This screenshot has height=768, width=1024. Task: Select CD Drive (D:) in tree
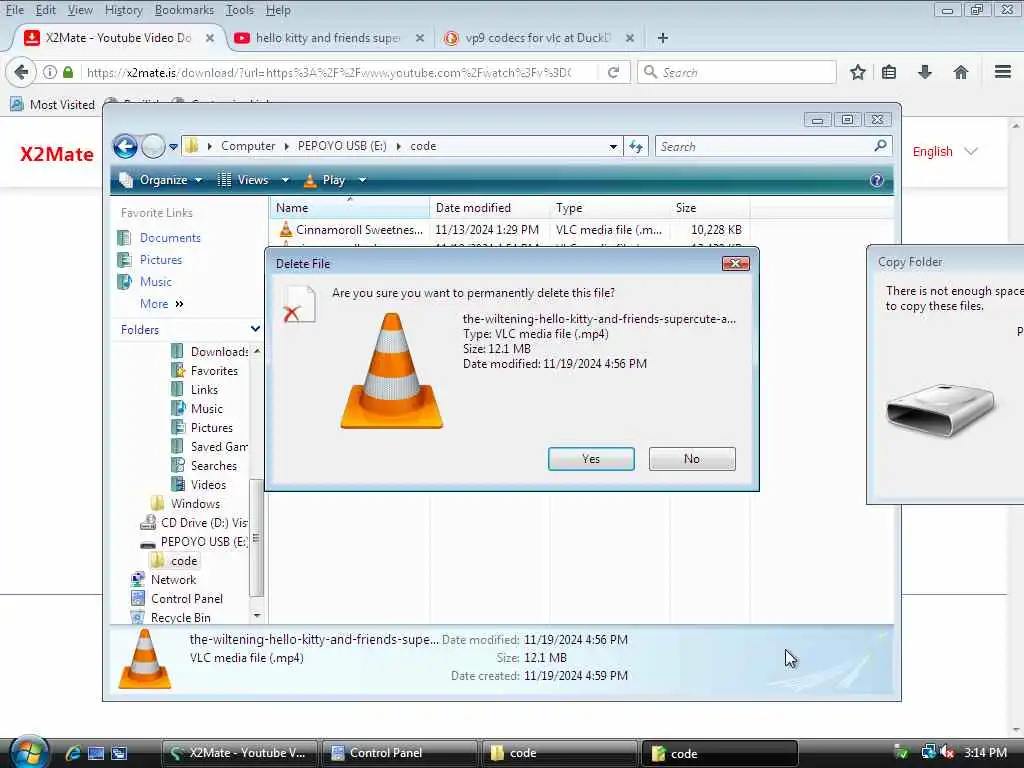pos(194,522)
